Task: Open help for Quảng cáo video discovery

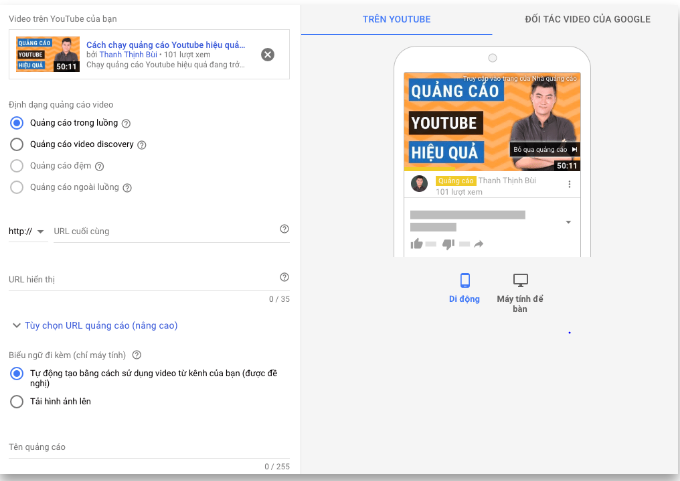Action: tap(142, 145)
